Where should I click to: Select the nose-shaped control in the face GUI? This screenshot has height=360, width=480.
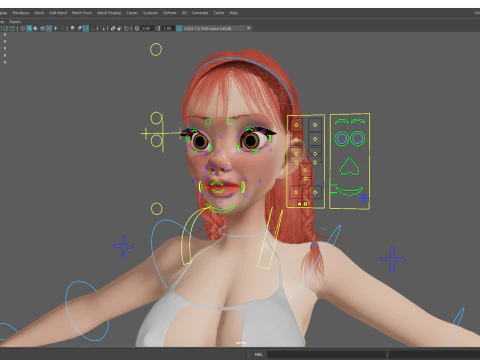pos(350,167)
